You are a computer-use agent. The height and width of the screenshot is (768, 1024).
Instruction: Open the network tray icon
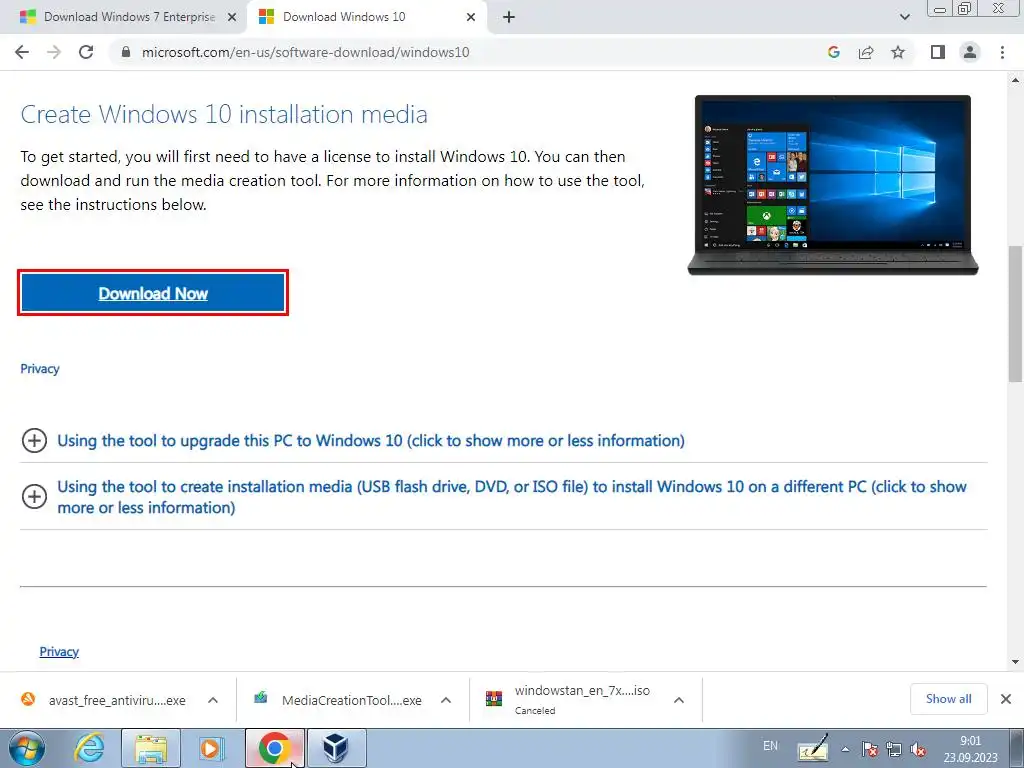click(893, 749)
